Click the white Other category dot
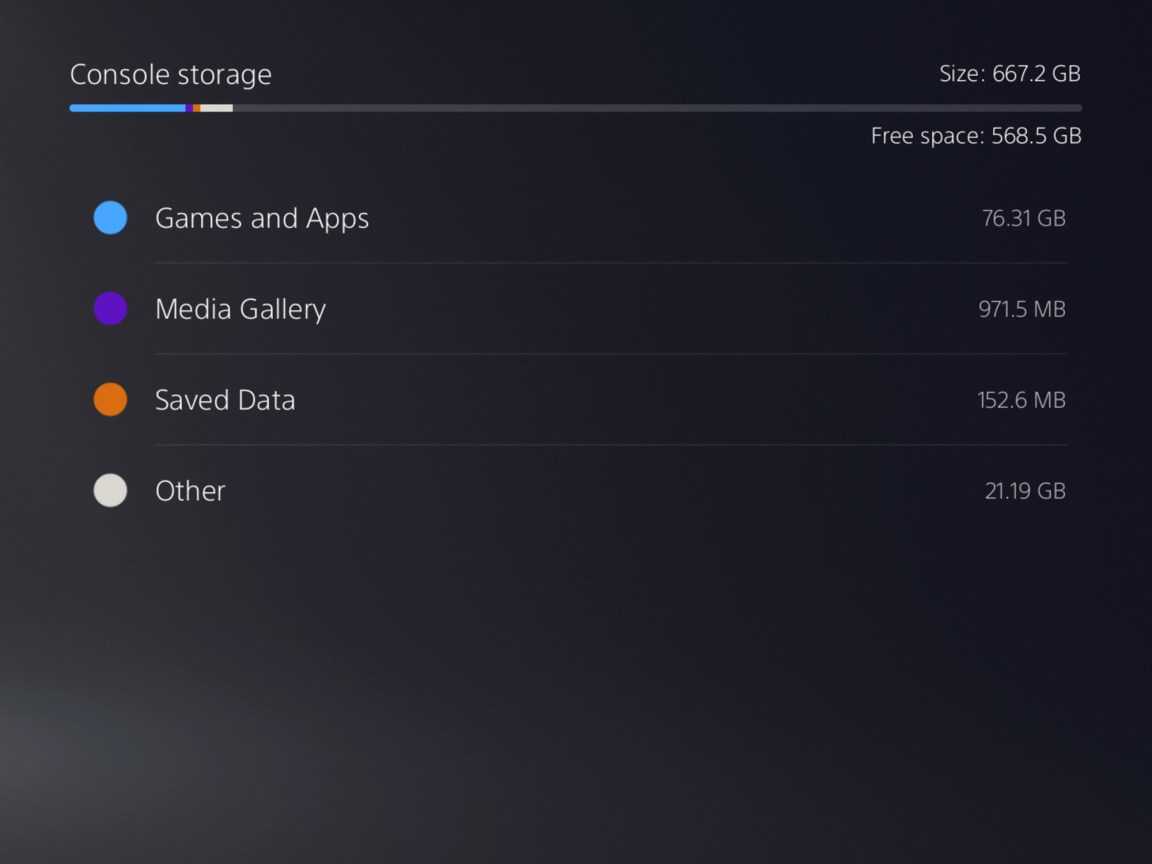This screenshot has height=864, width=1152. (110, 490)
